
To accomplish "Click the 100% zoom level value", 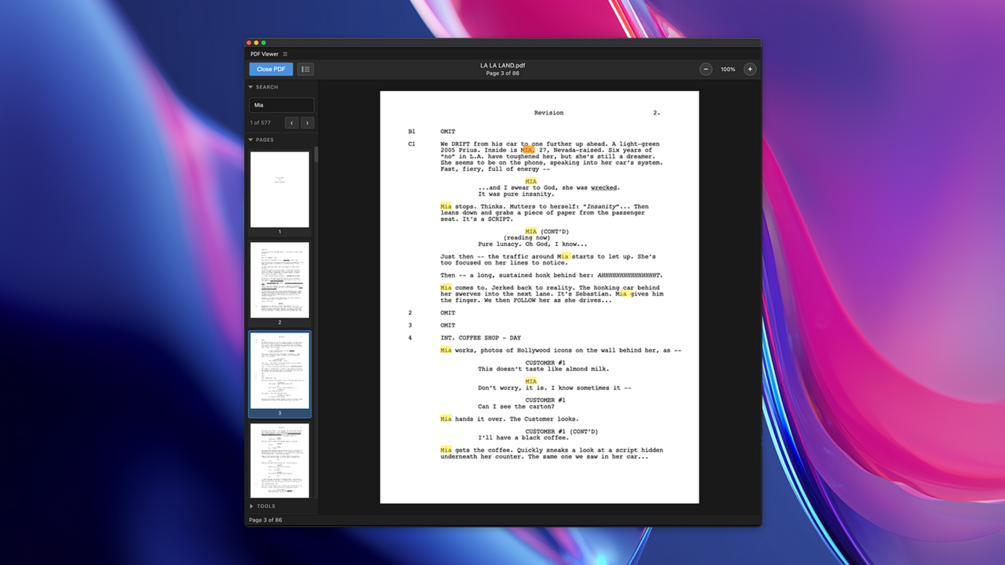I will [727, 69].
